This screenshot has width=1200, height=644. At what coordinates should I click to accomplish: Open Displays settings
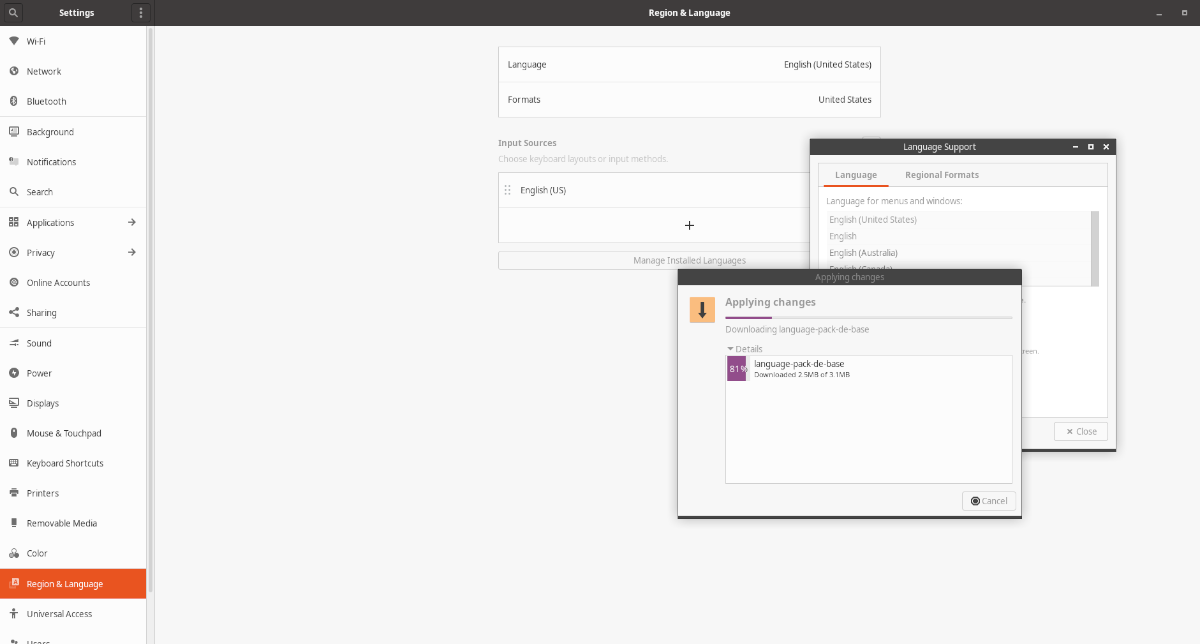44,403
